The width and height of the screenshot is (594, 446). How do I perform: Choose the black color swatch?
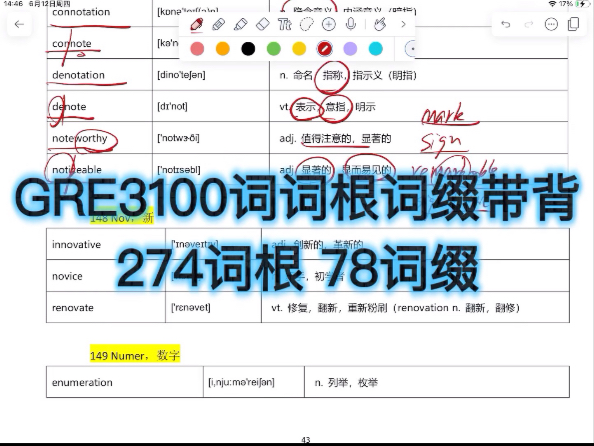(x=248, y=49)
